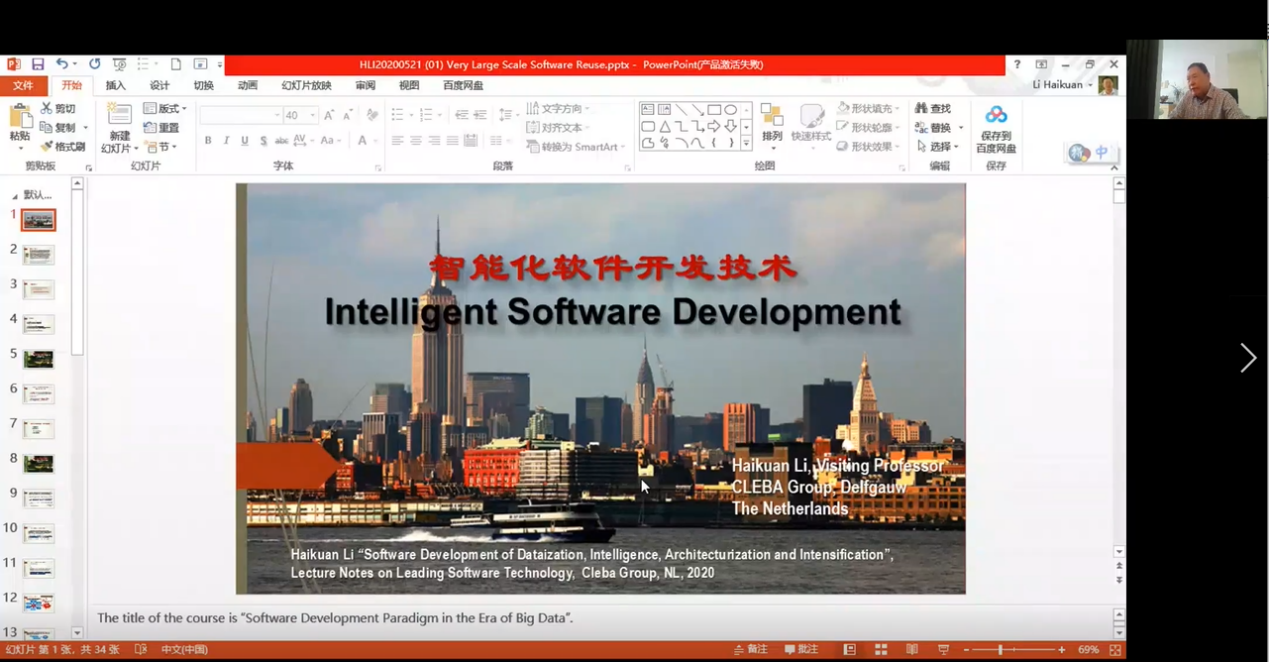
Task: Click the Reset (重置) slide button
Action: (162, 128)
